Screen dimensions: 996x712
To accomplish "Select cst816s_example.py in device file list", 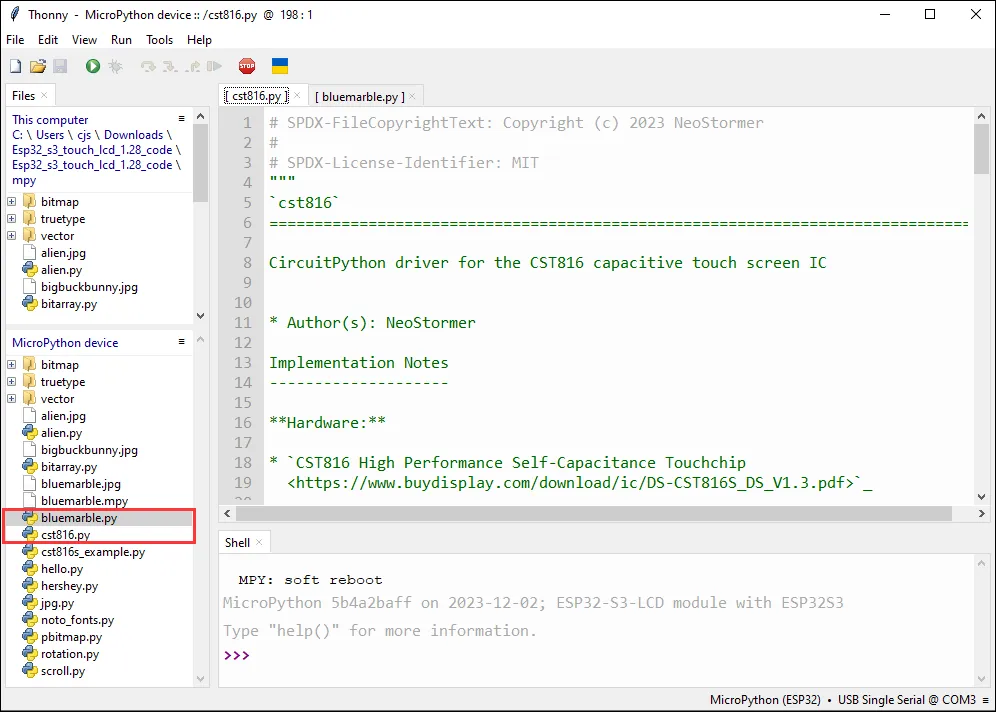I will click(92, 552).
